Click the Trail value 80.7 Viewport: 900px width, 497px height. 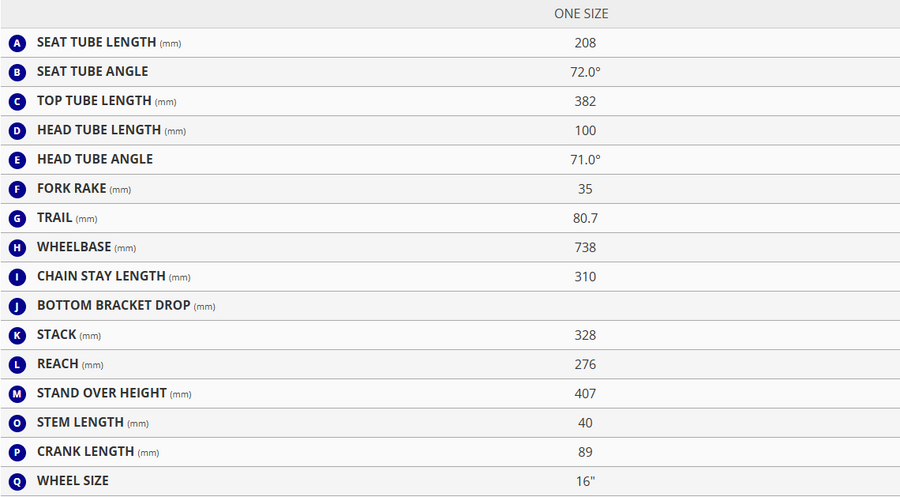(585, 218)
